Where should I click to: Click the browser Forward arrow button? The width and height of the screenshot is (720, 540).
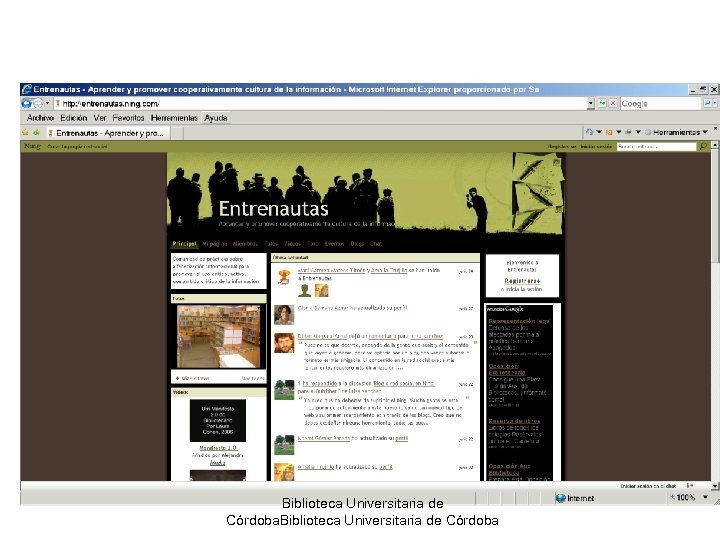point(38,103)
